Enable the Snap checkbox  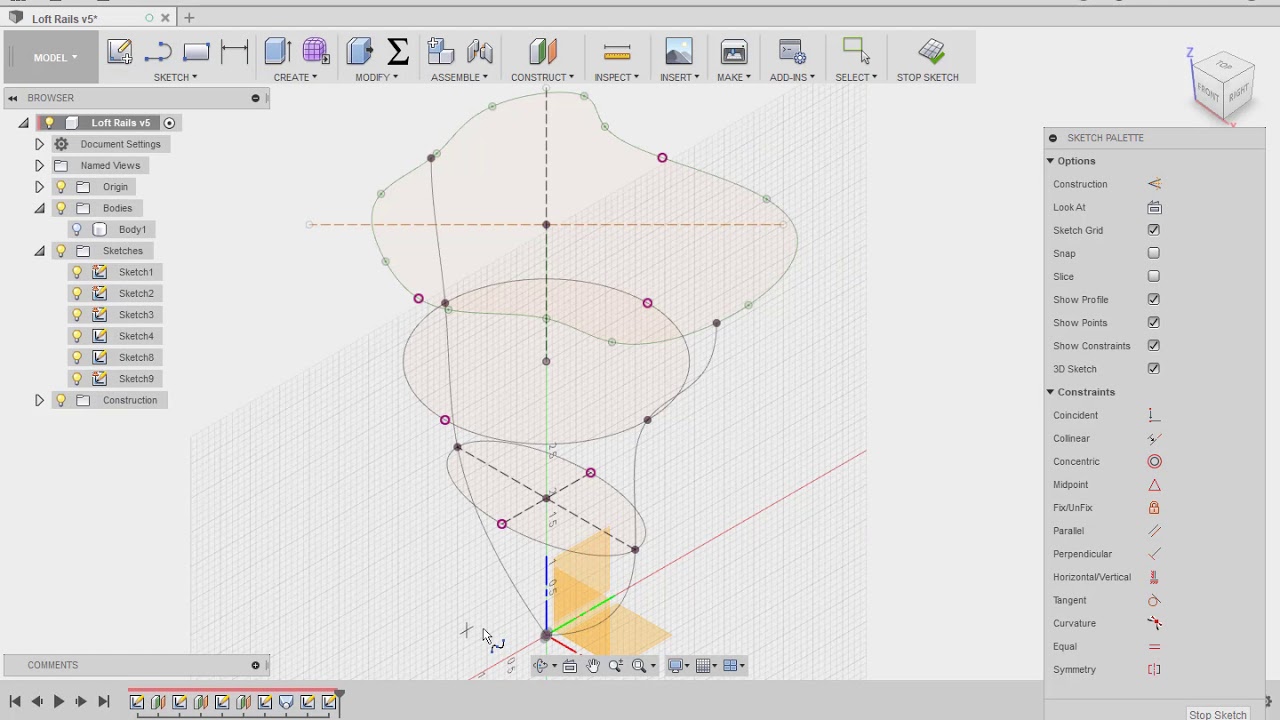click(1154, 253)
